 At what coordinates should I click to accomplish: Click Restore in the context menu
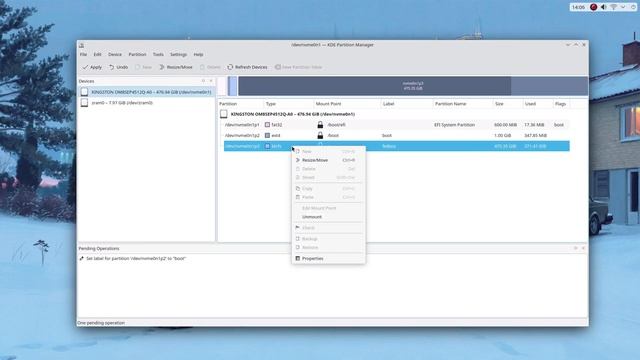pos(329,247)
